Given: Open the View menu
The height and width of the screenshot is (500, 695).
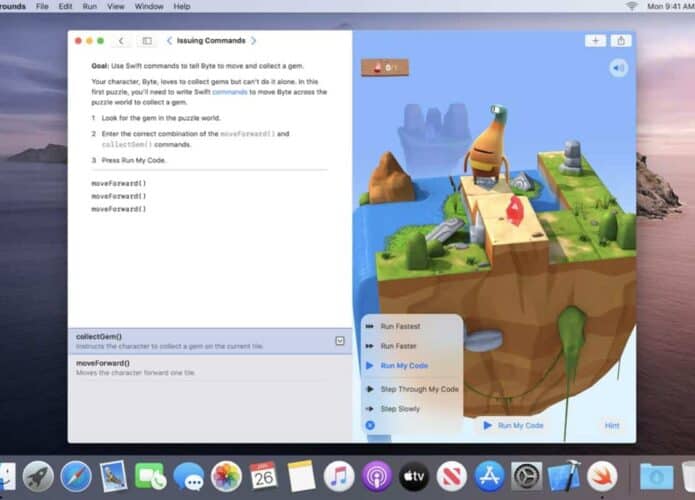Looking at the screenshot, I should pyautogui.click(x=116, y=6).
